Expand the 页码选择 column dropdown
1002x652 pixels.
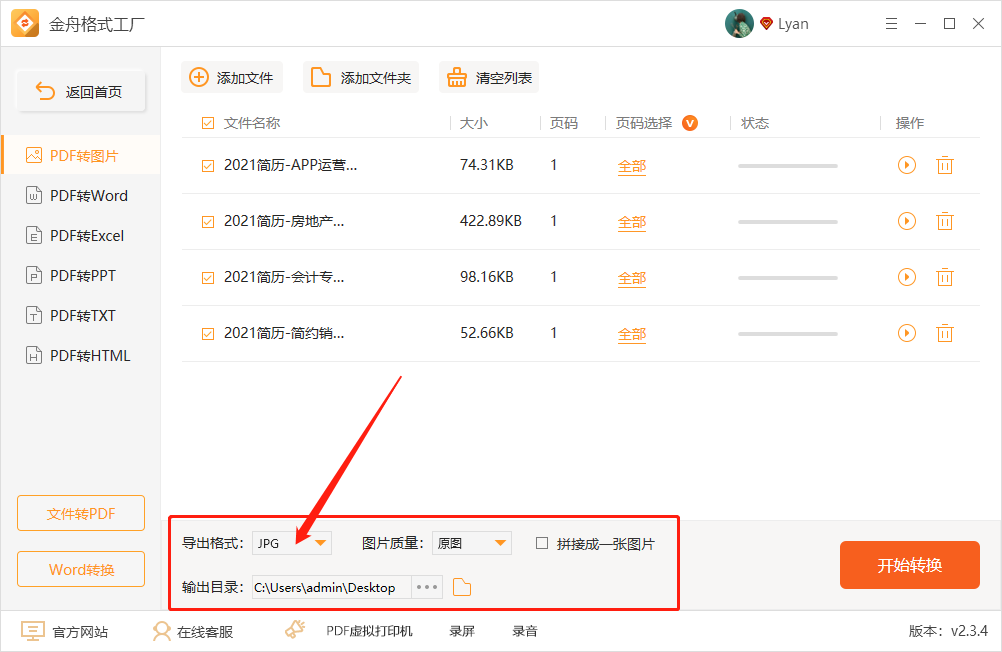pyautogui.click(x=689, y=122)
